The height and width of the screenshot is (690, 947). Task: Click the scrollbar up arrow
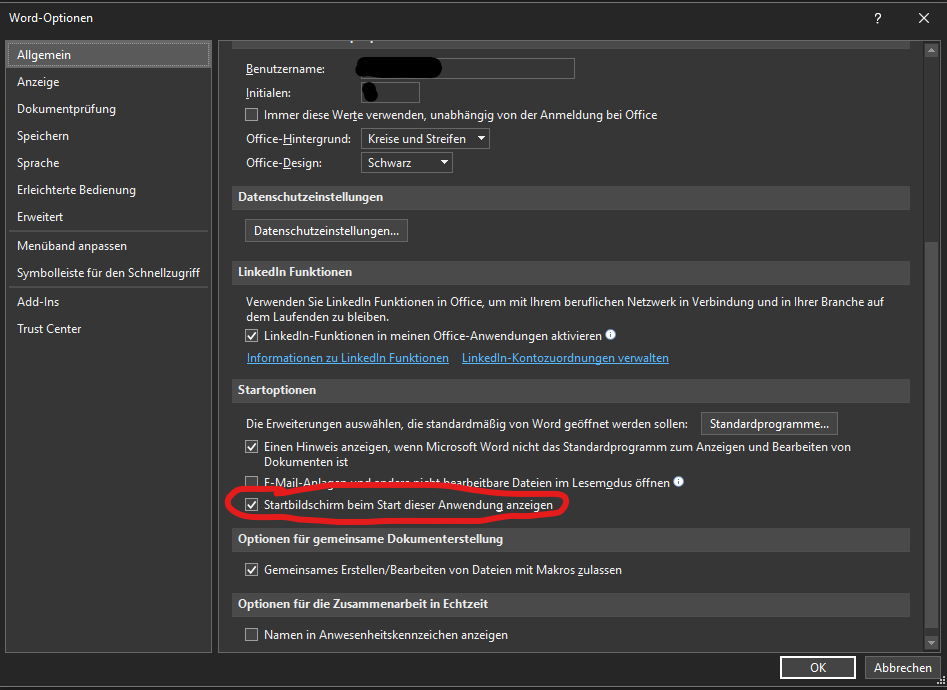(931, 51)
